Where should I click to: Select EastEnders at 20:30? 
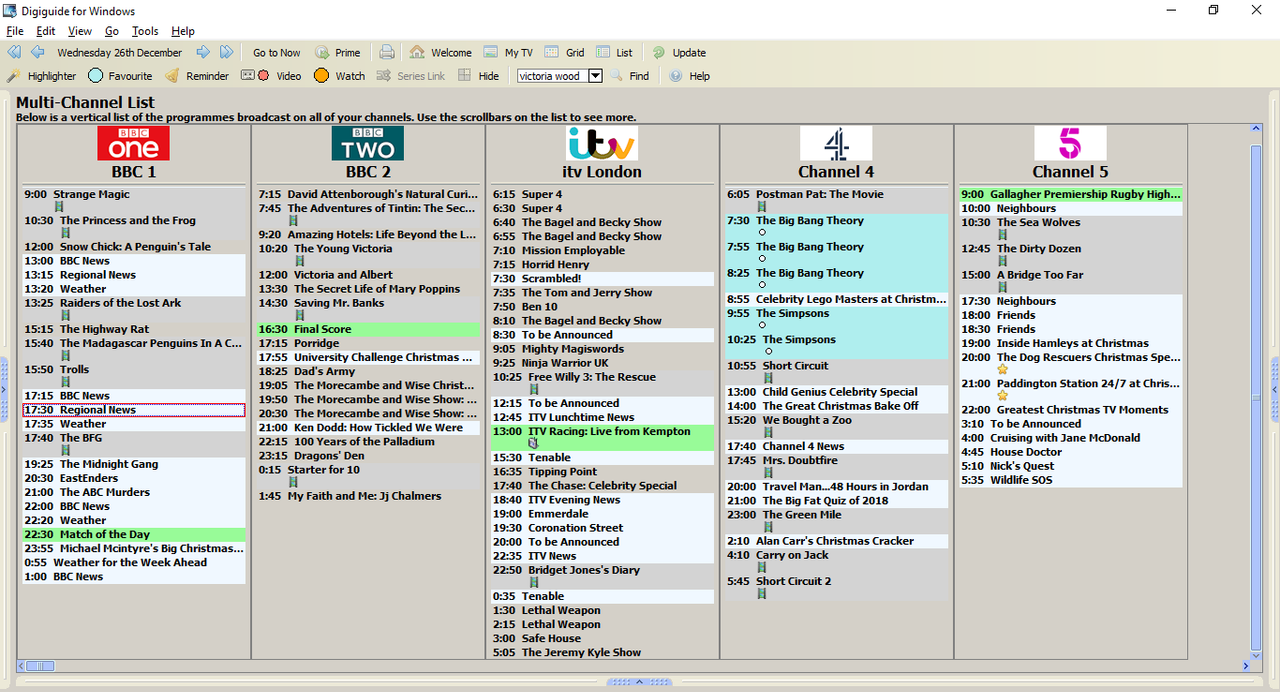coord(134,478)
